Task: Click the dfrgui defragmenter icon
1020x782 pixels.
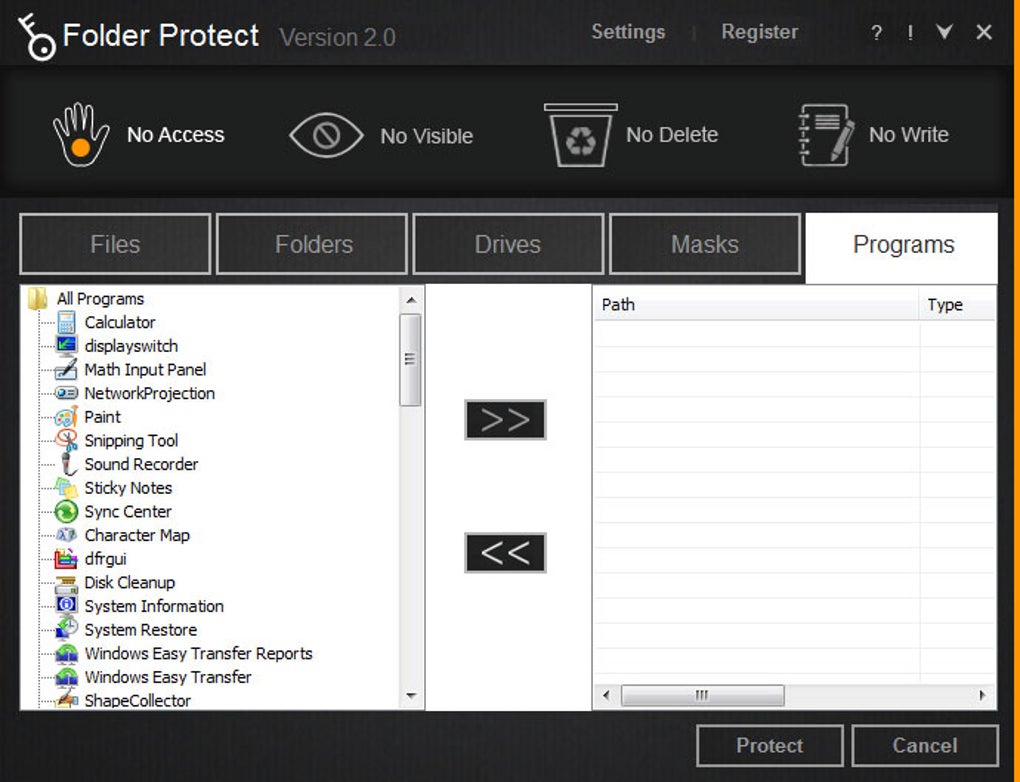Action: [x=66, y=559]
